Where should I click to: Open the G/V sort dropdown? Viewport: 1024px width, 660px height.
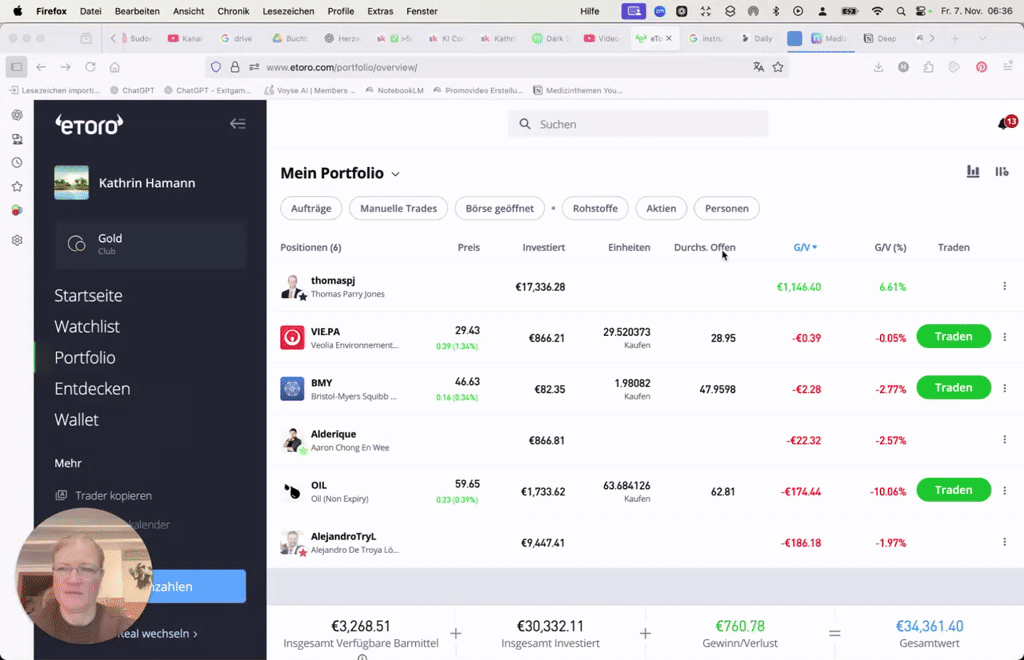[x=805, y=247]
